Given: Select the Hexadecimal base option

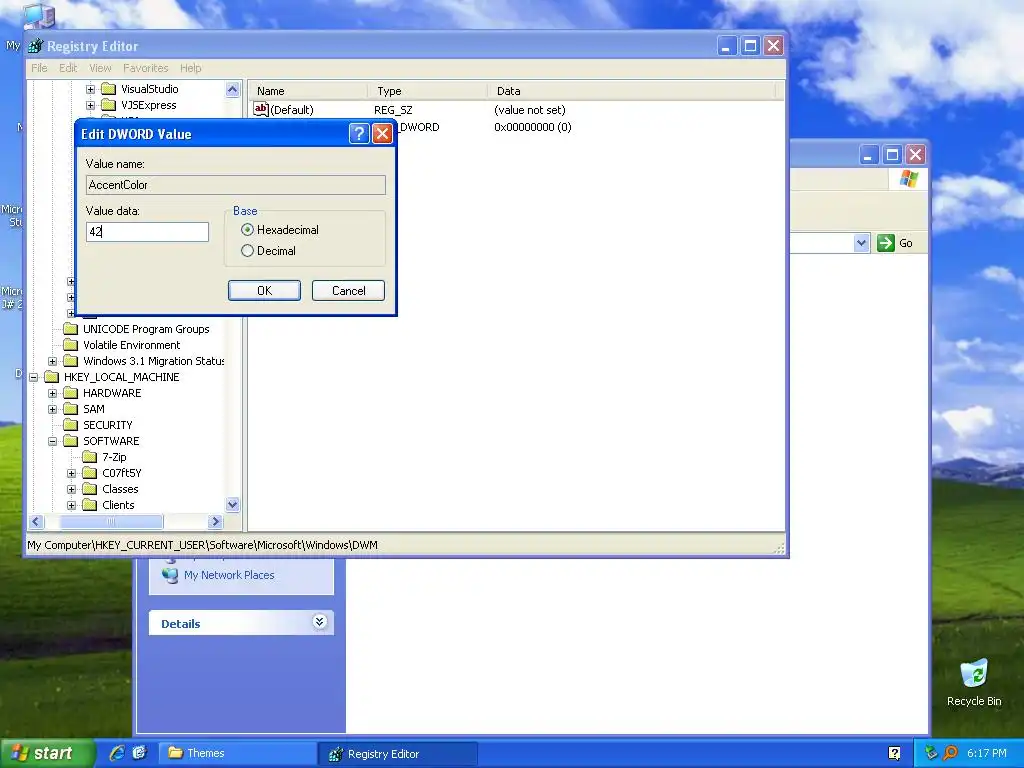Looking at the screenshot, I should [x=247, y=230].
